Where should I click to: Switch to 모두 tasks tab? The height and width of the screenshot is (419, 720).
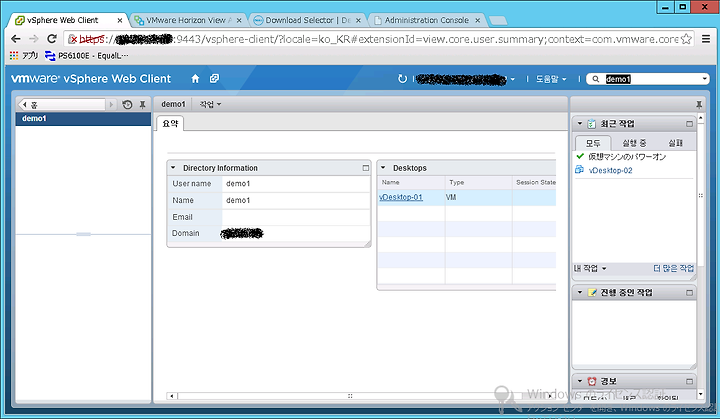593,143
